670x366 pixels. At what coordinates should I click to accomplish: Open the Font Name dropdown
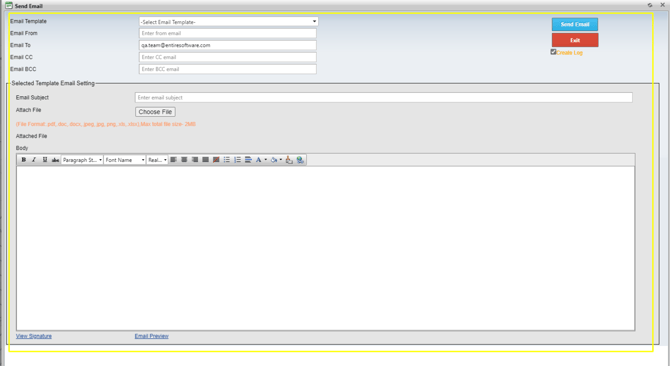click(125, 160)
